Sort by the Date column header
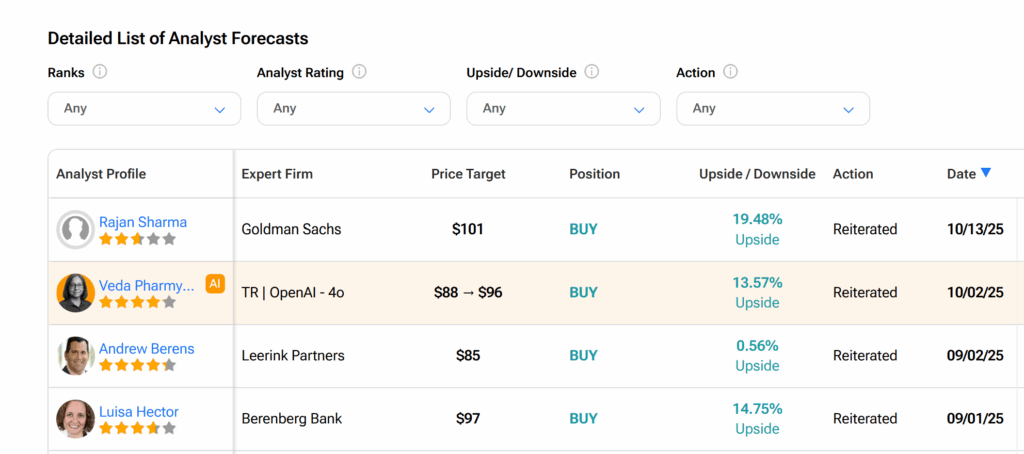This screenshot has width=1024, height=454. (x=960, y=174)
